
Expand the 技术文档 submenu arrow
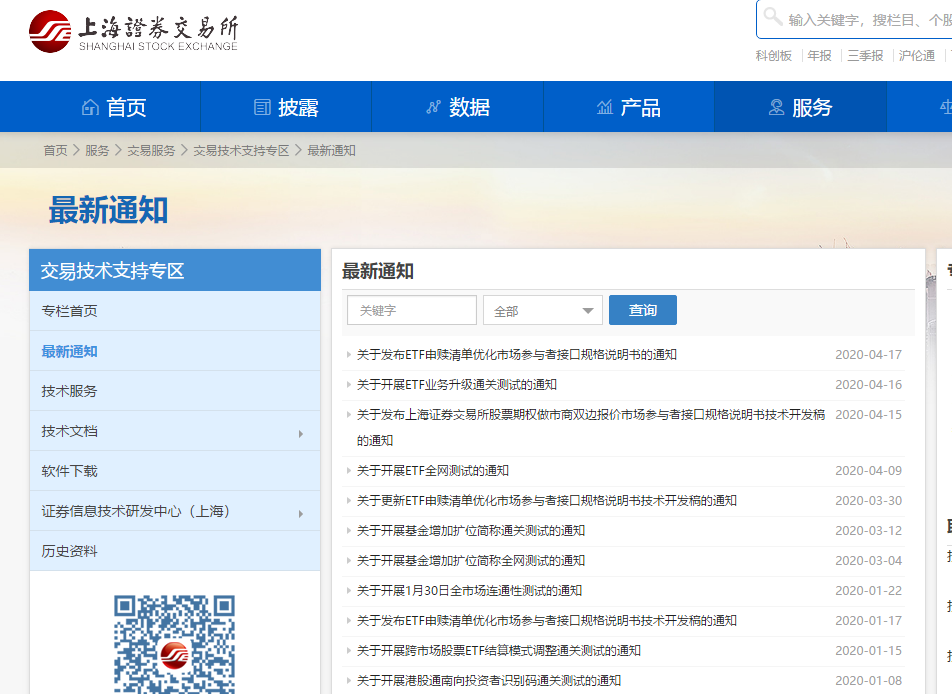tap(301, 434)
